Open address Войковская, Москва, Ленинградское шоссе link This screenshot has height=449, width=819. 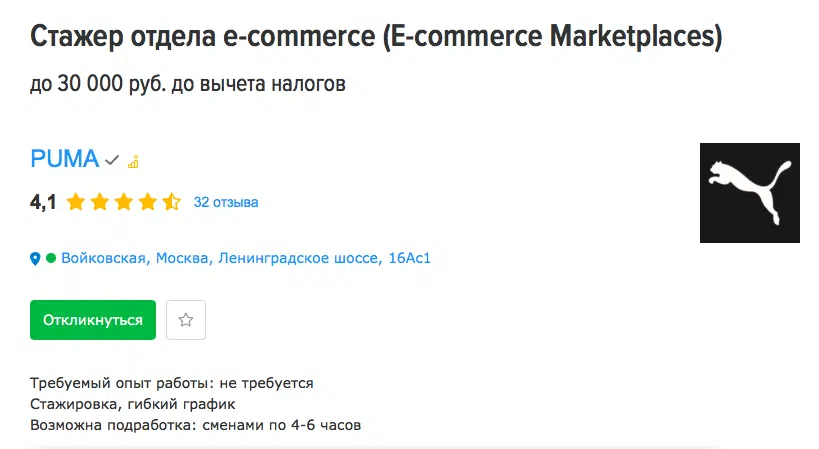tap(245, 258)
